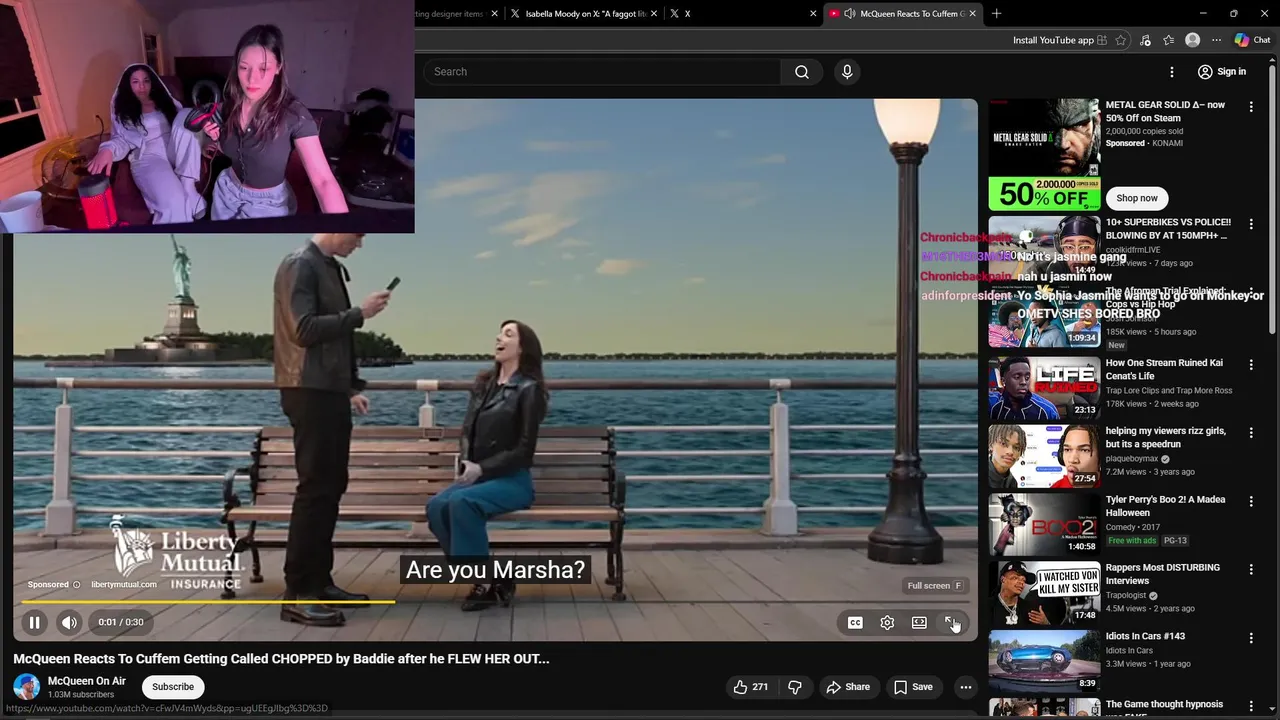Open more actions menu beside Save
Viewport: 1280px width, 720px height.
pos(965,687)
